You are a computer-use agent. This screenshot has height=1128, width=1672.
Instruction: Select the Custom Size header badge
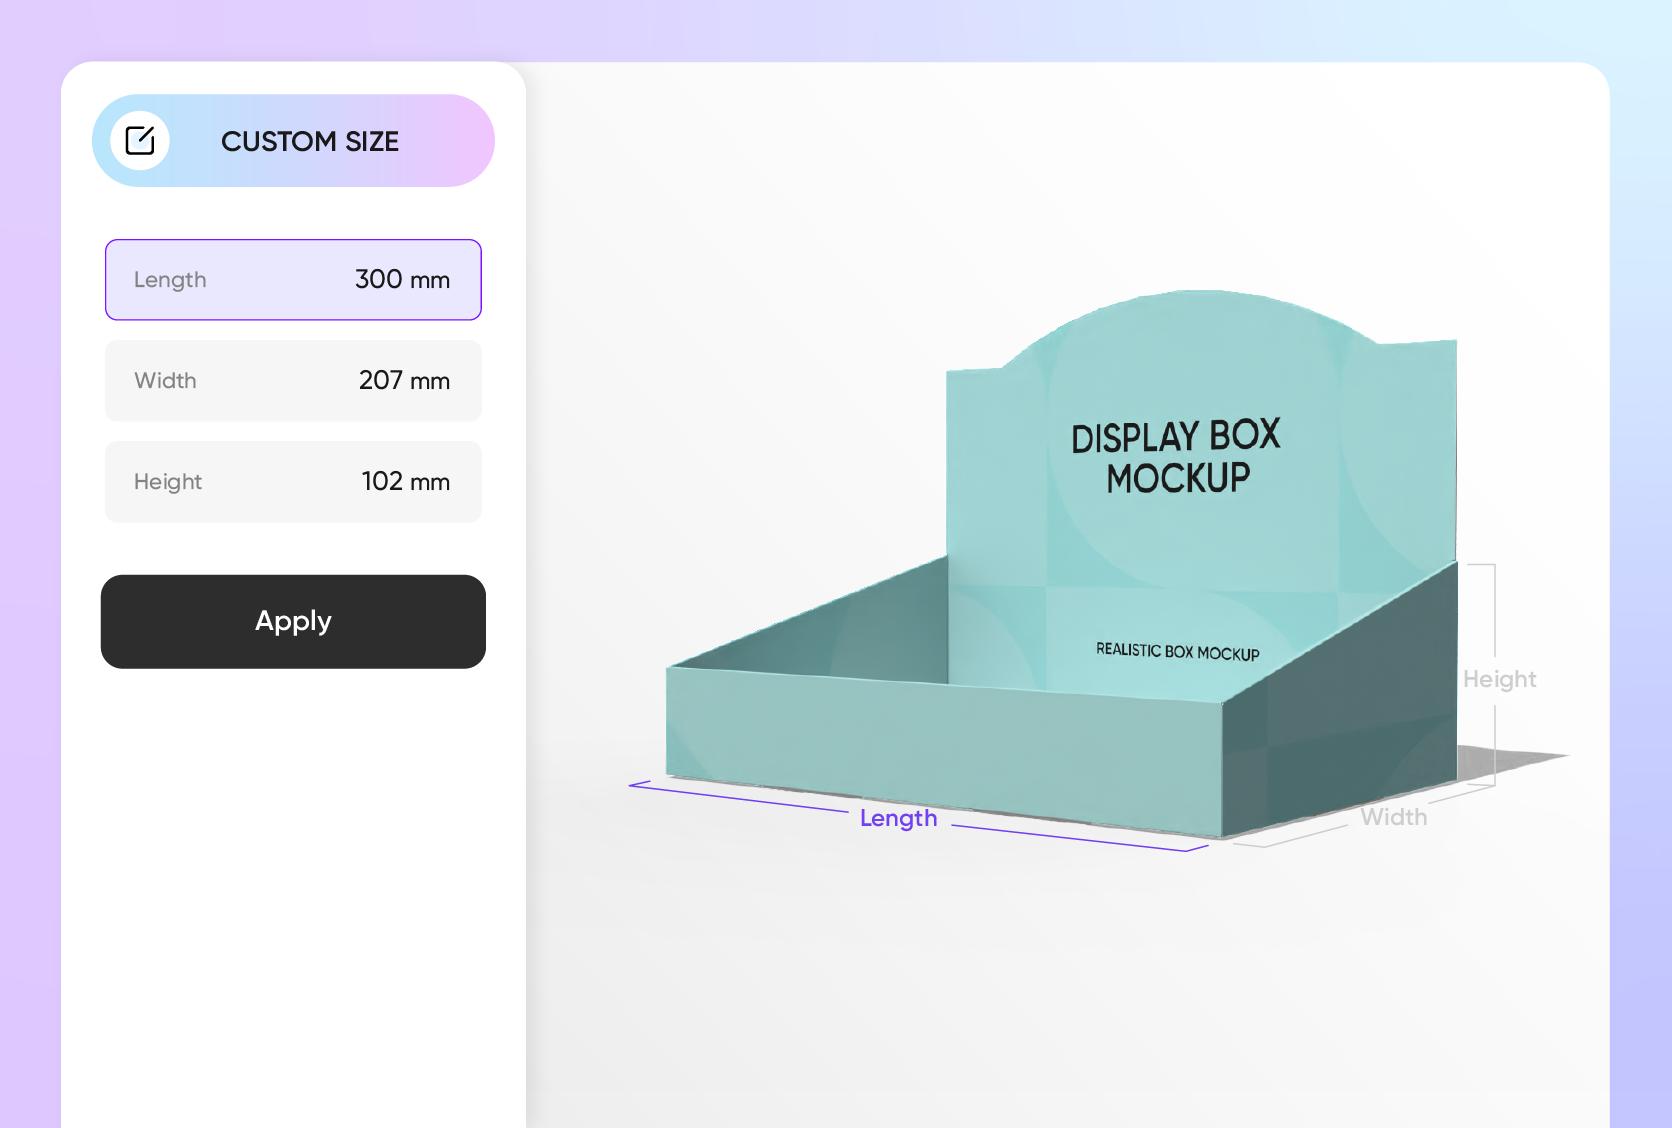pos(294,140)
